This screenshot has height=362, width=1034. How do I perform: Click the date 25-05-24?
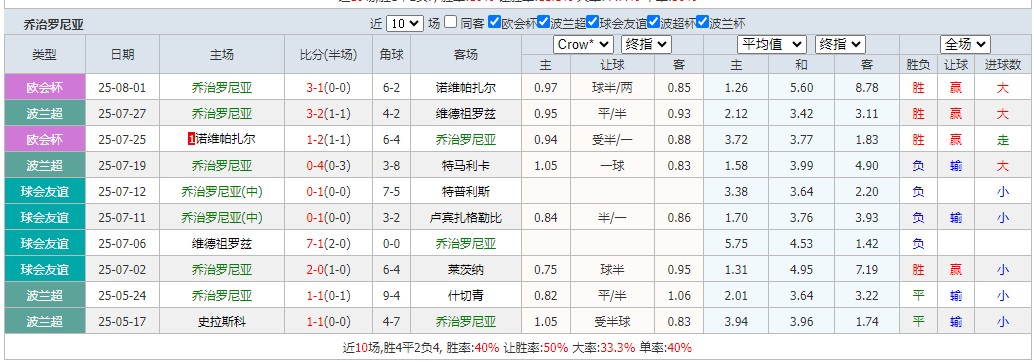(x=123, y=295)
